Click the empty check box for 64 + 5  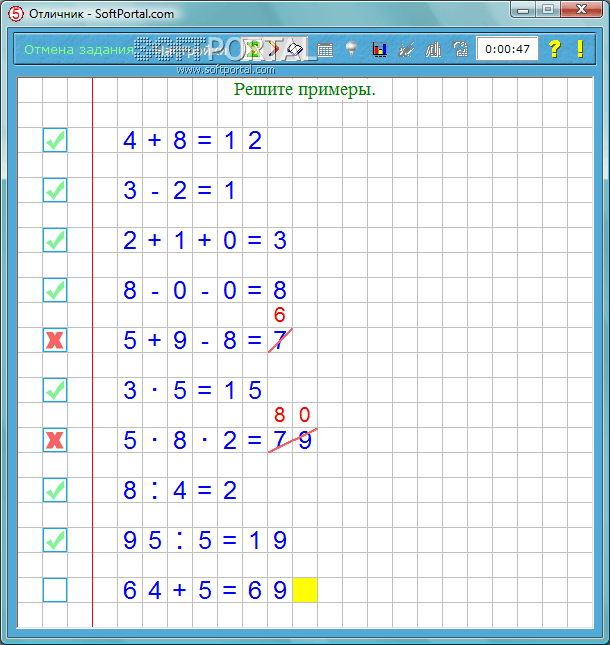point(55,590)
